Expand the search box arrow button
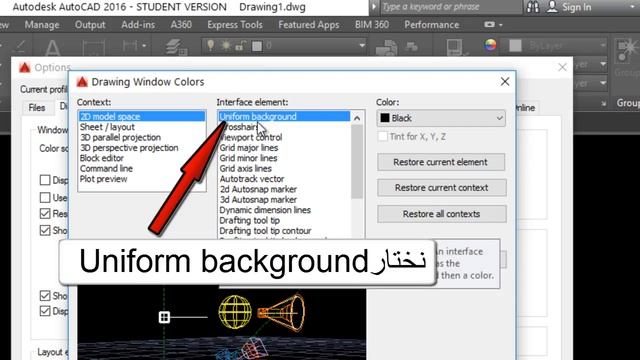This screenshot has height=360, width=640. 374,7
